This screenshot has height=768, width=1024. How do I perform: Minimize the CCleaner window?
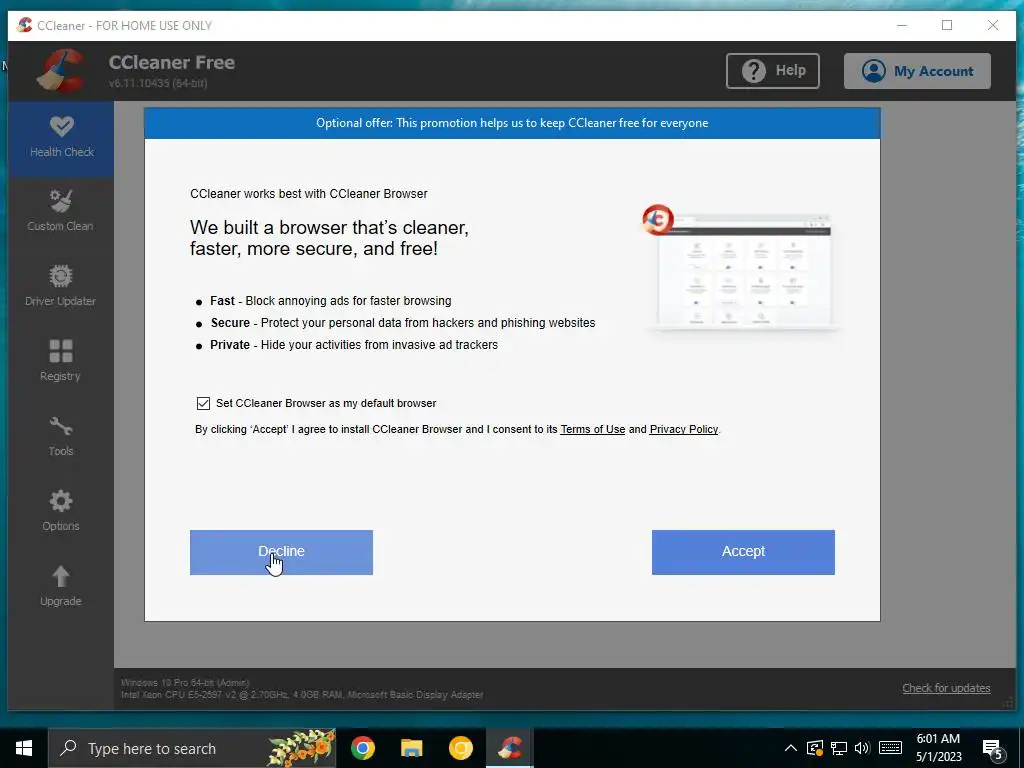point(902,25)
